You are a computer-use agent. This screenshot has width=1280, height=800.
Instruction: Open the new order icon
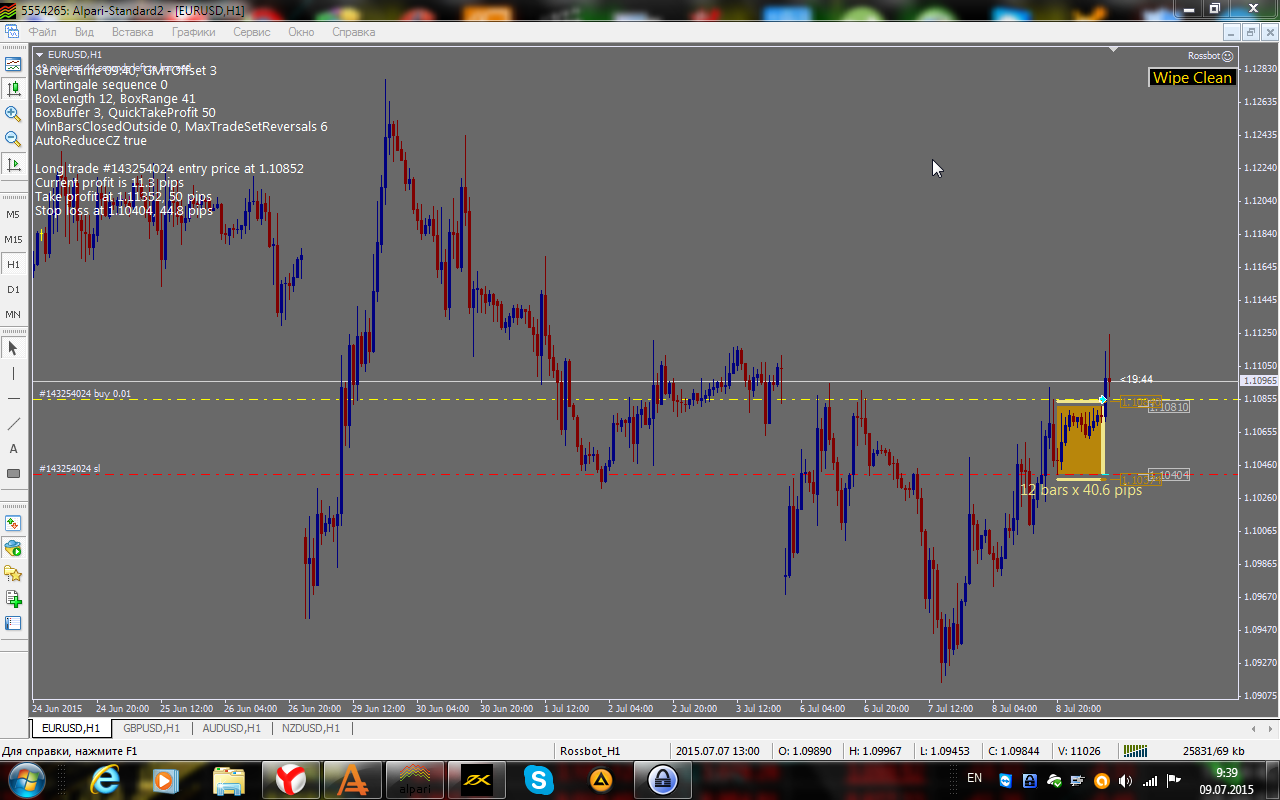pyautogui.click(x=13, y=523)
